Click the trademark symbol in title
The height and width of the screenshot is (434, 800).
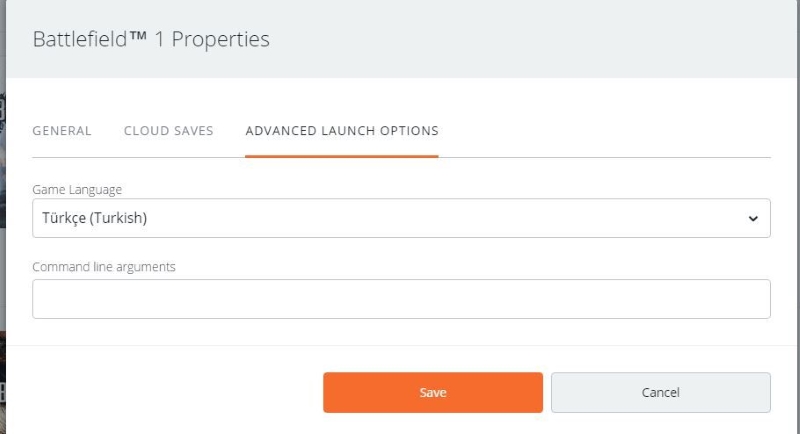pyautogui.click(x=138, y=36)
